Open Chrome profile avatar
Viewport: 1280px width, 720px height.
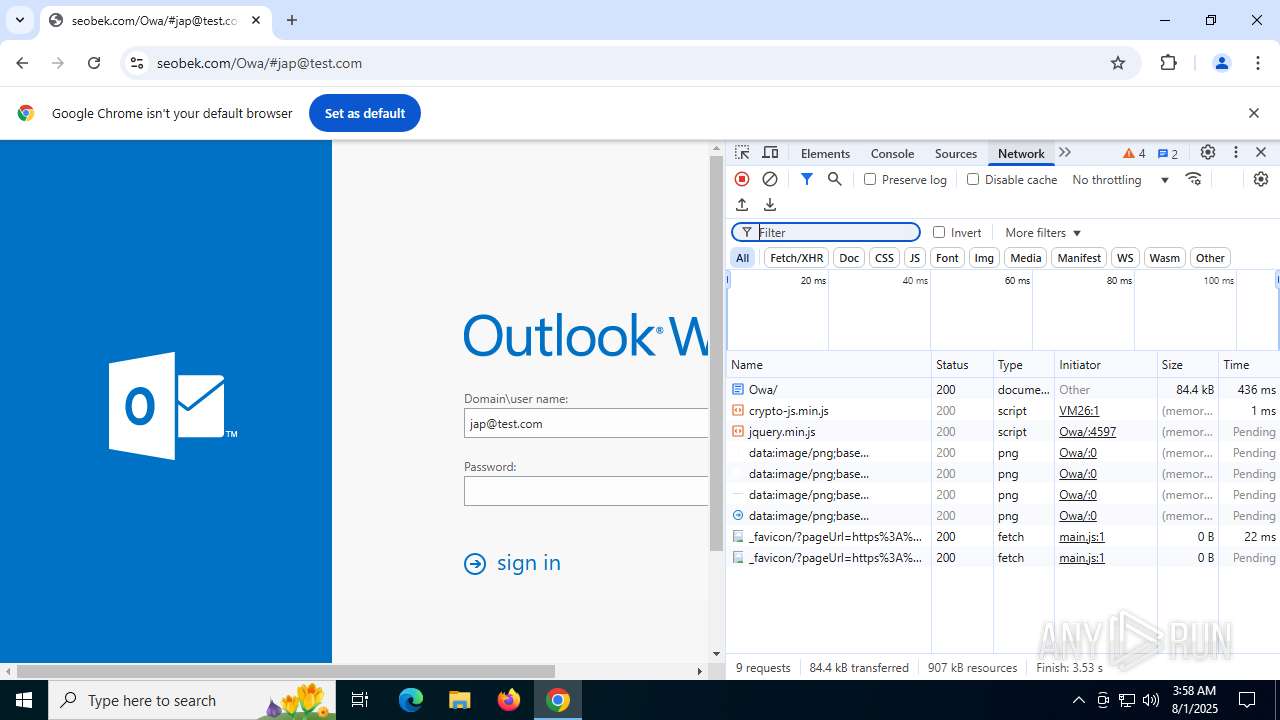(1221, 63)
